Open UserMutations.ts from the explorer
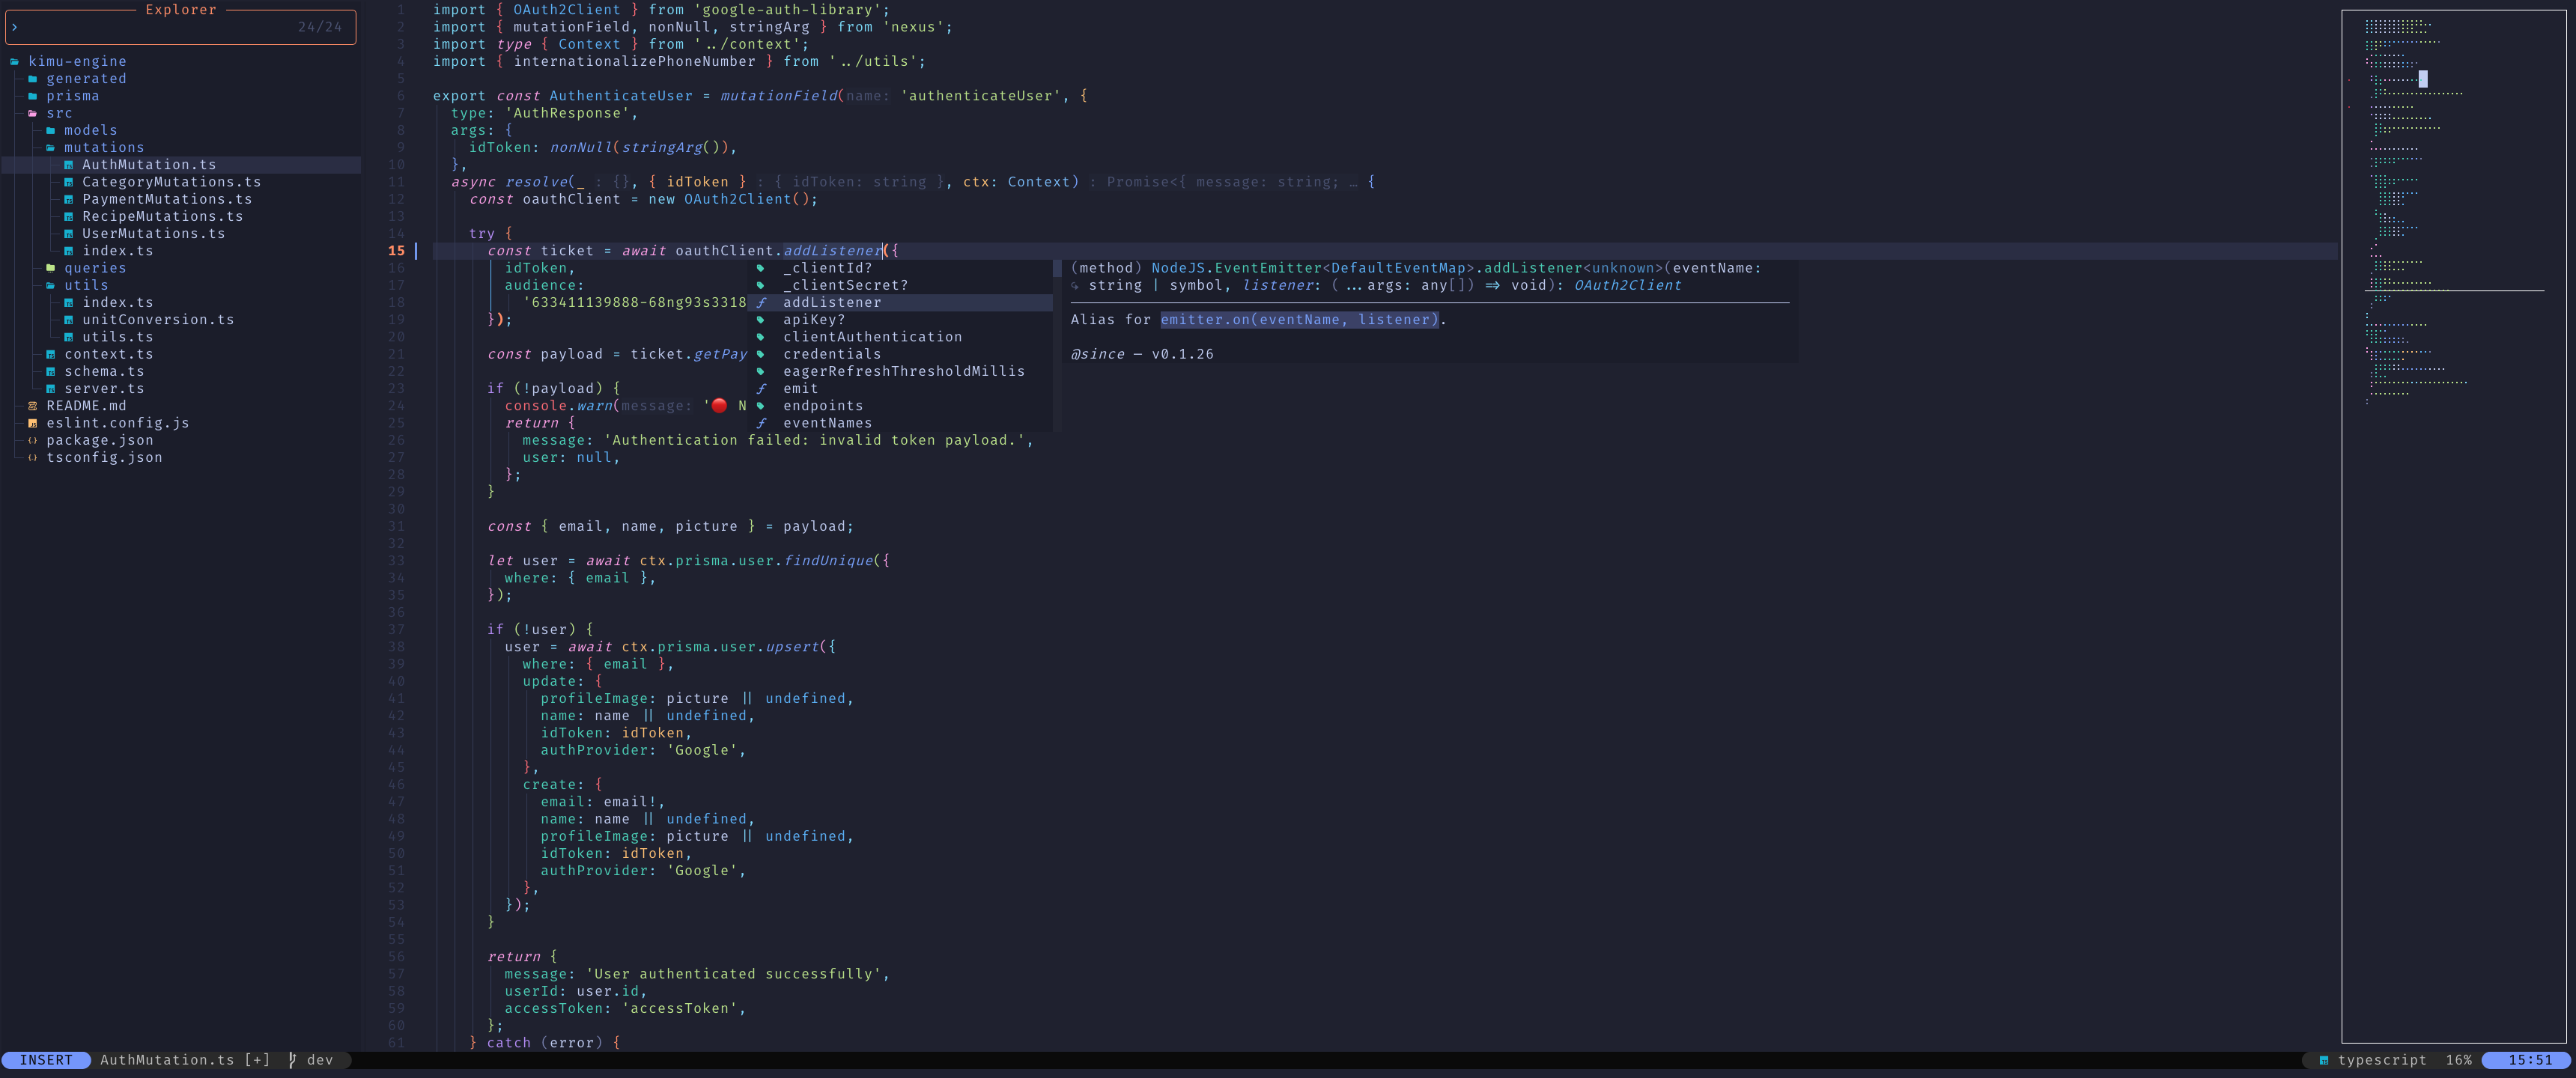Viewport: 2576px width, 1078px height. coord(153,234)
